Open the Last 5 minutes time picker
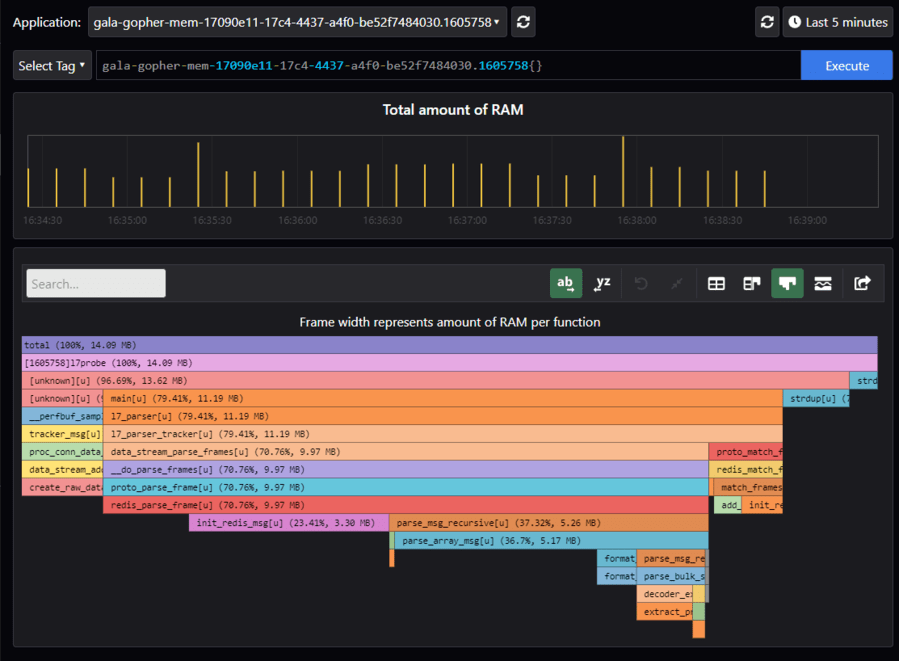Screen dimensions: 899x661 click(x=838, y=22)
